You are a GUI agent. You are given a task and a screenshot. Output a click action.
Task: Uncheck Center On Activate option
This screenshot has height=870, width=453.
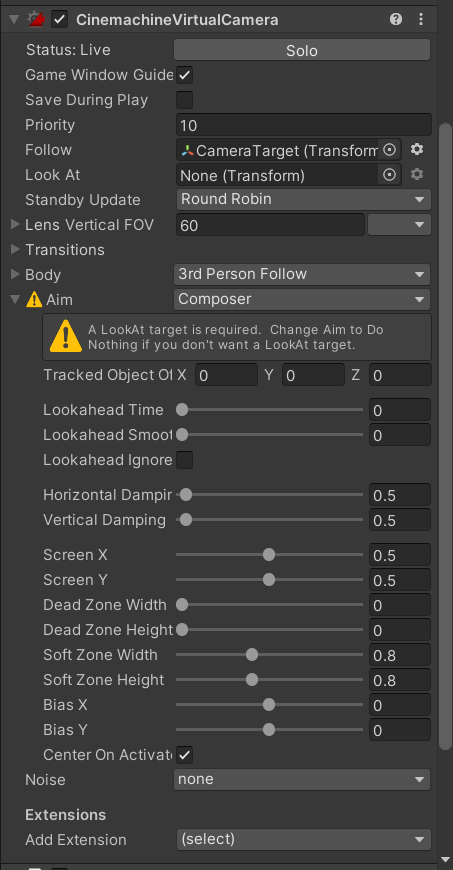click(184, 755)
